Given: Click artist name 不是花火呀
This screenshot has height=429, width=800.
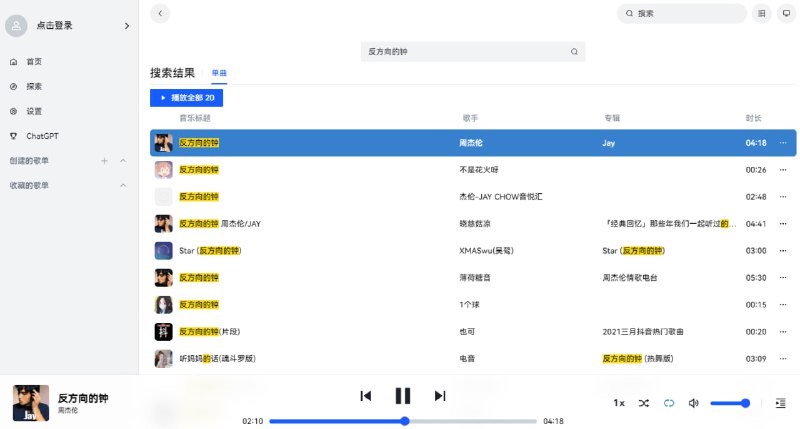Looking at the screenshot, I should click(x=479, y=170).
